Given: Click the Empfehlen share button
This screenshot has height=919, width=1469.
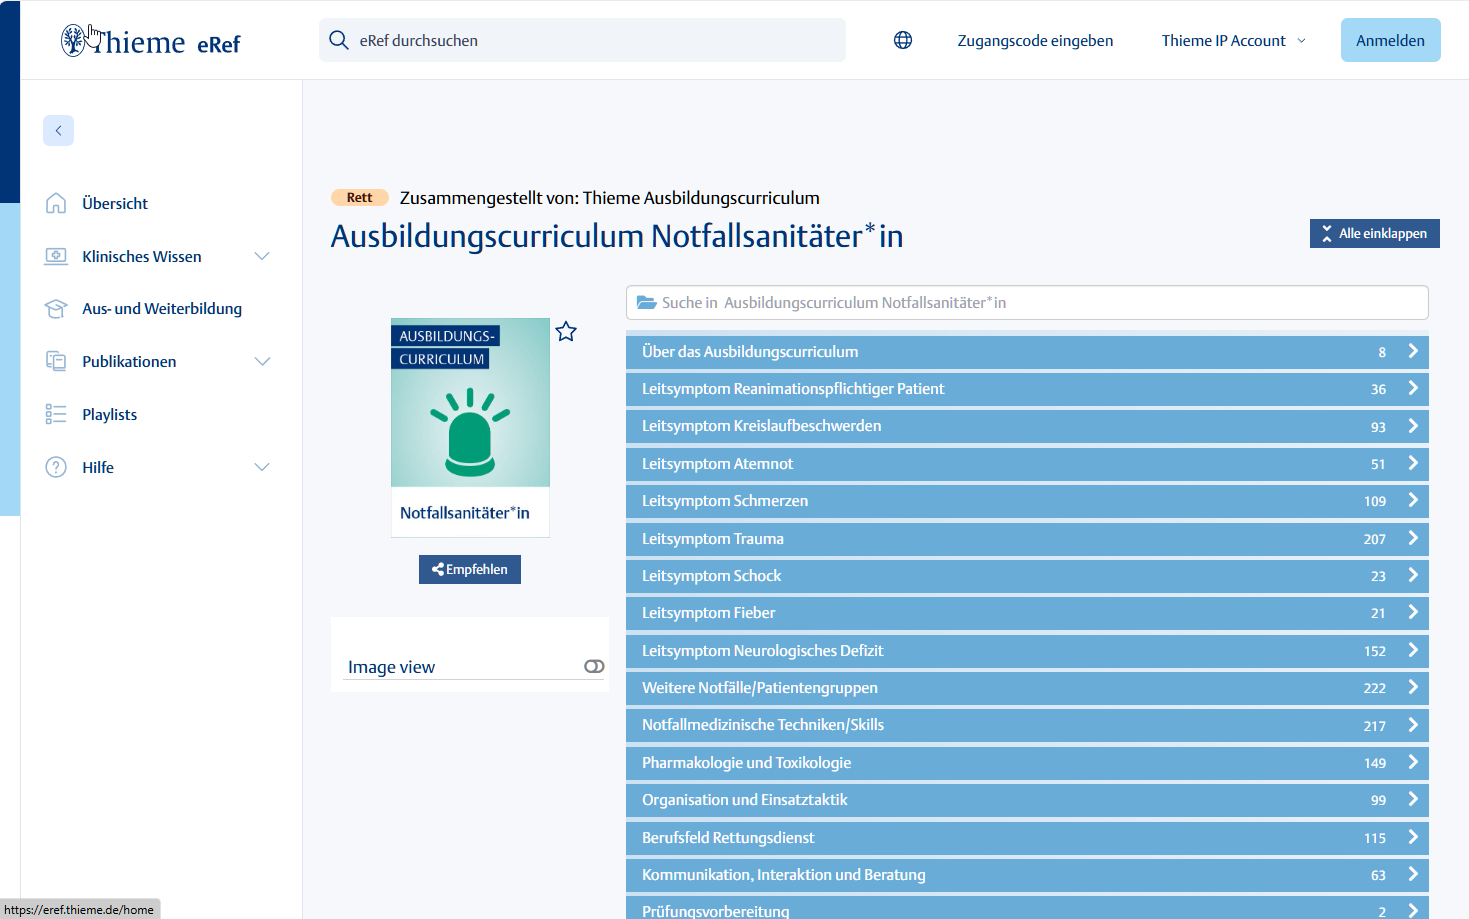Looking at the screenshot, I should (x=470, y=569).
